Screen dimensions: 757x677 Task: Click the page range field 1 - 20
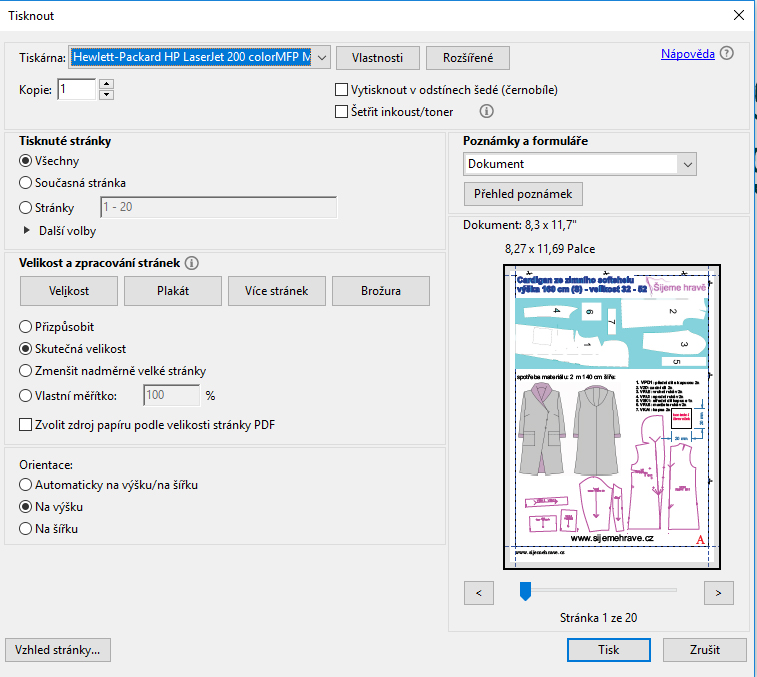point(218,207)
